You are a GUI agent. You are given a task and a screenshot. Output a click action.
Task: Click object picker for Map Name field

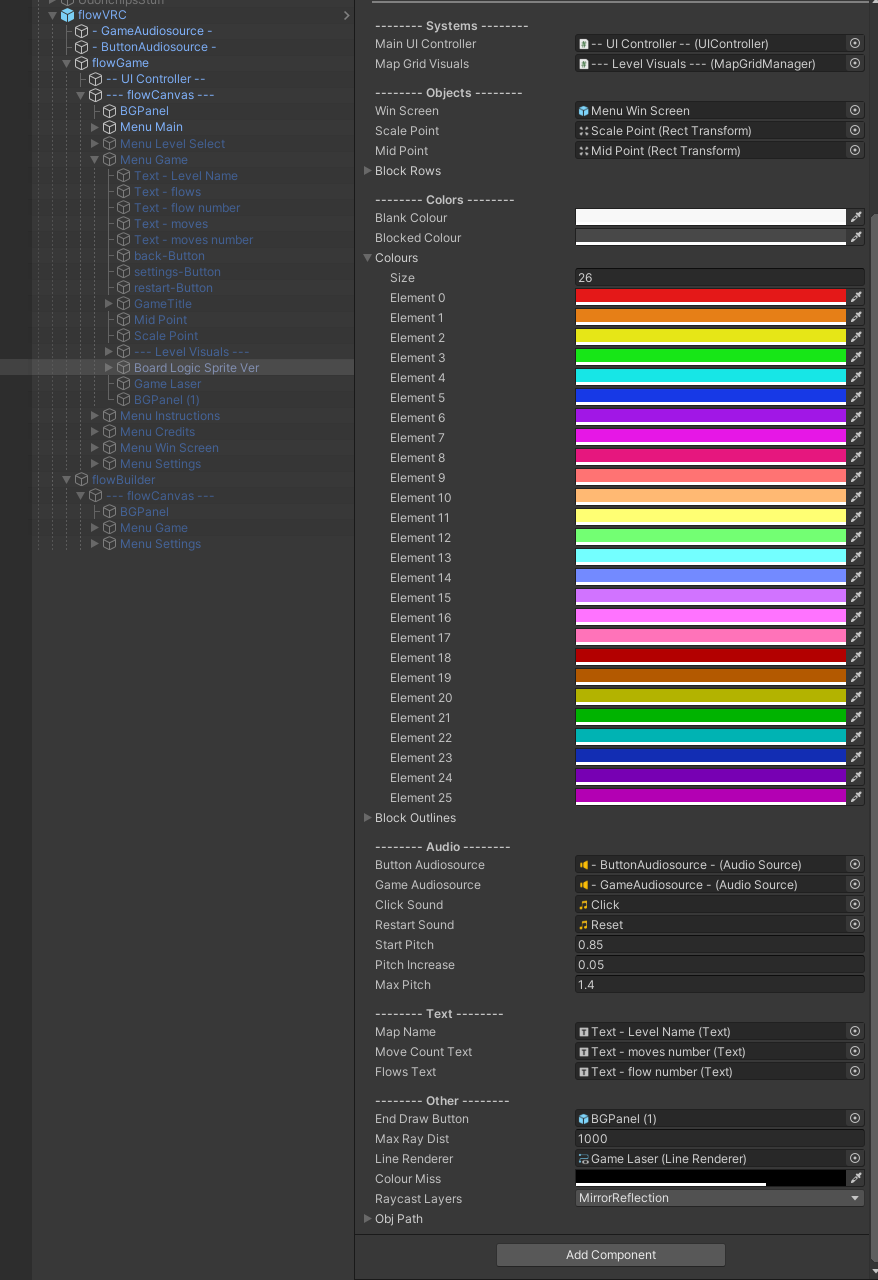point(855,1032)
